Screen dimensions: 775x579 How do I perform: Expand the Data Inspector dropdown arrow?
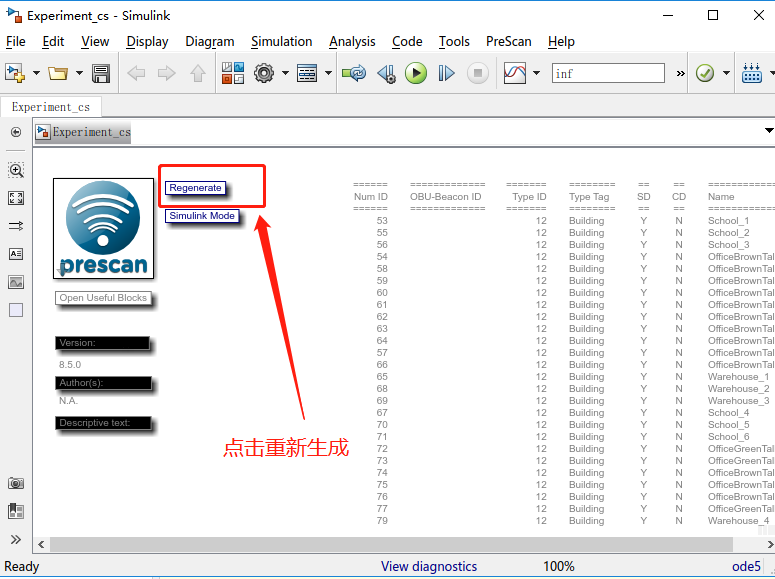click(536, 73)
